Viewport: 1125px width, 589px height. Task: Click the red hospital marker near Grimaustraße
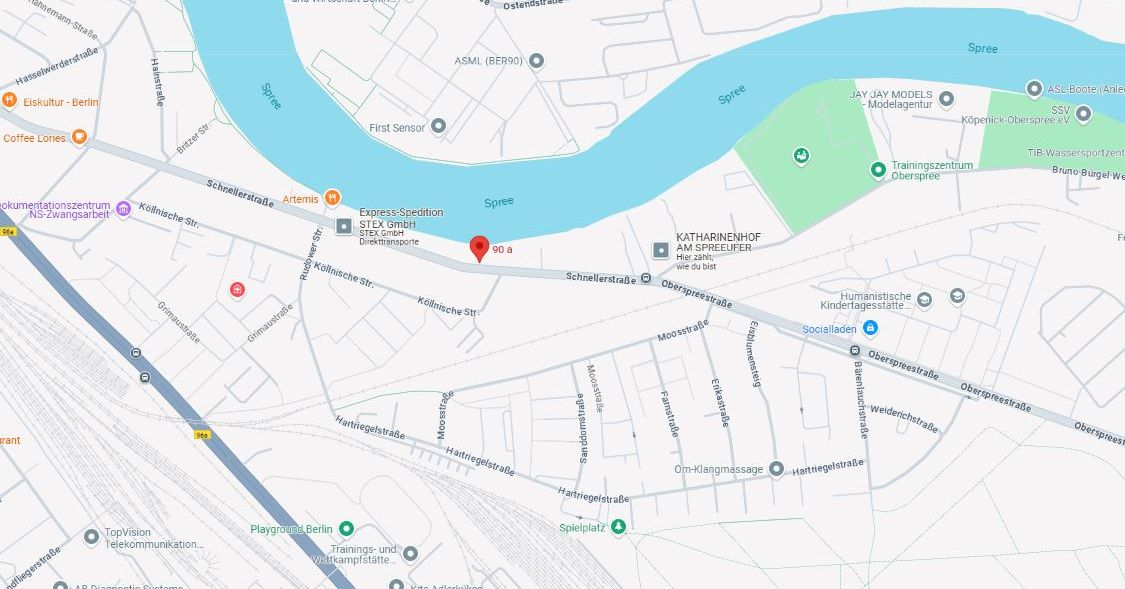coord(237,290)
